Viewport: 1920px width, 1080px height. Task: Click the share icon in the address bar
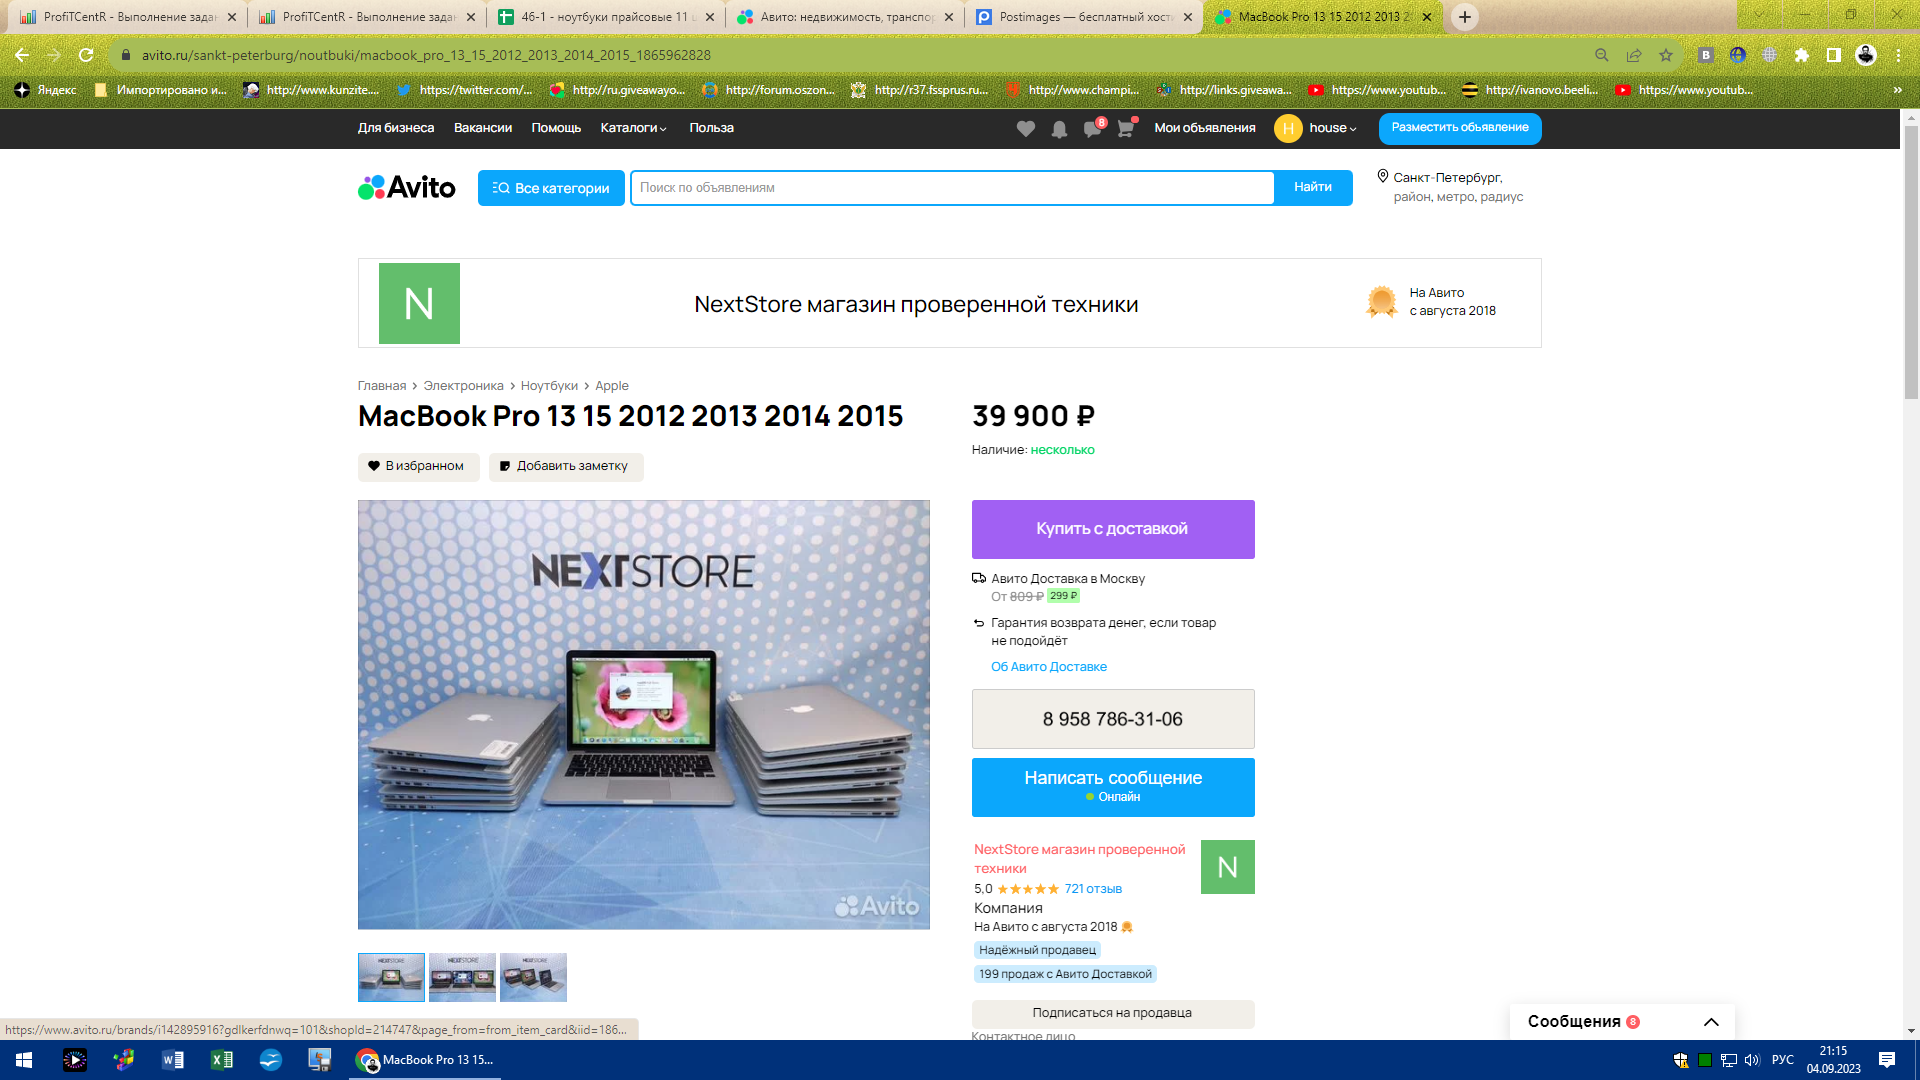(x=1634, y=56)
